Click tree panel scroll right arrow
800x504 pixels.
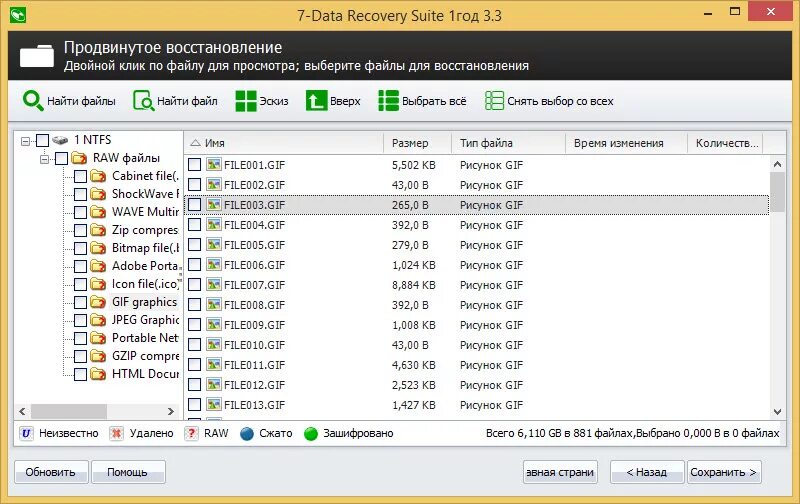pos(171,411)
